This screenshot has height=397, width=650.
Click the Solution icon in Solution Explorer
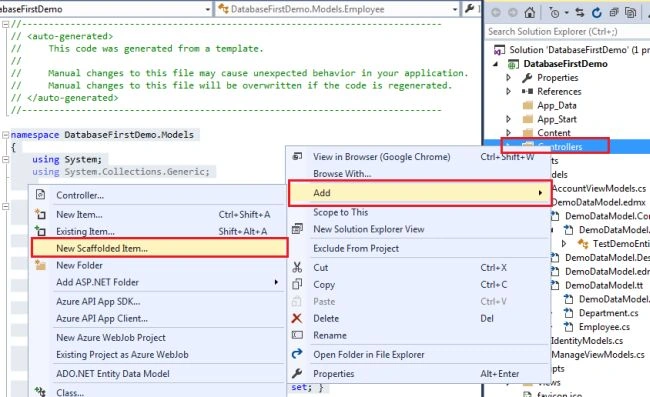499,50
